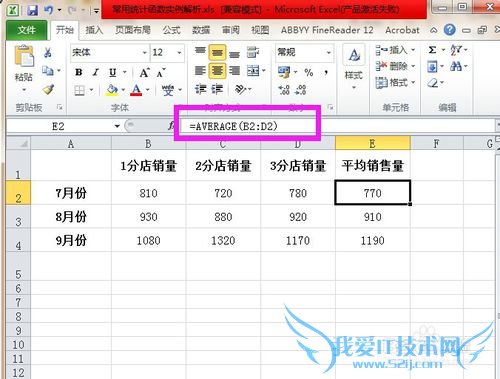Select the Format Painter brush
This screenshot has height=379, width=500.
pos(49,89)
